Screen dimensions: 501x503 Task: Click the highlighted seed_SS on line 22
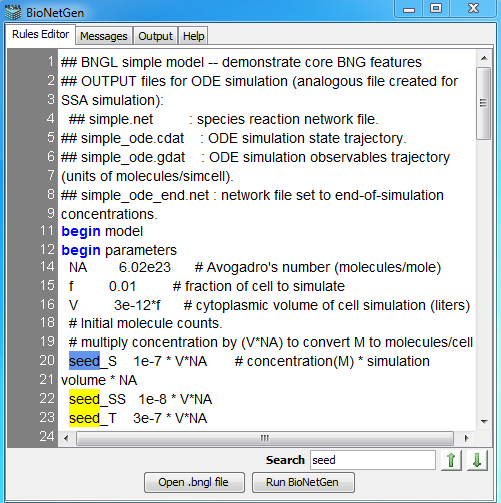click(97, 399)
